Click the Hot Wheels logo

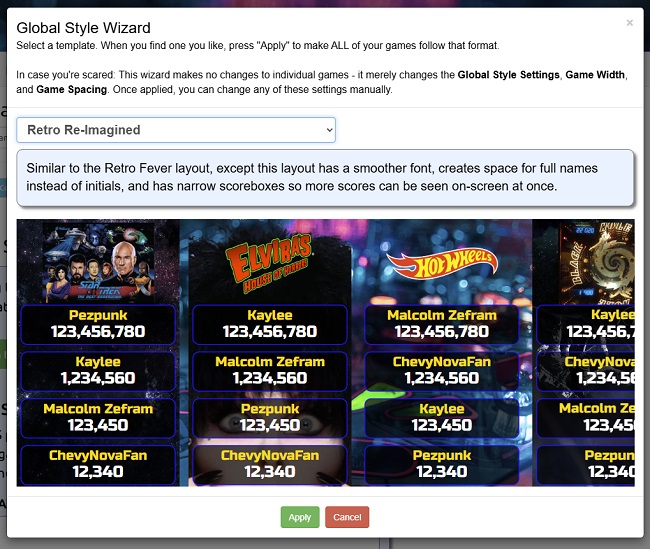[x=441, y=264]
